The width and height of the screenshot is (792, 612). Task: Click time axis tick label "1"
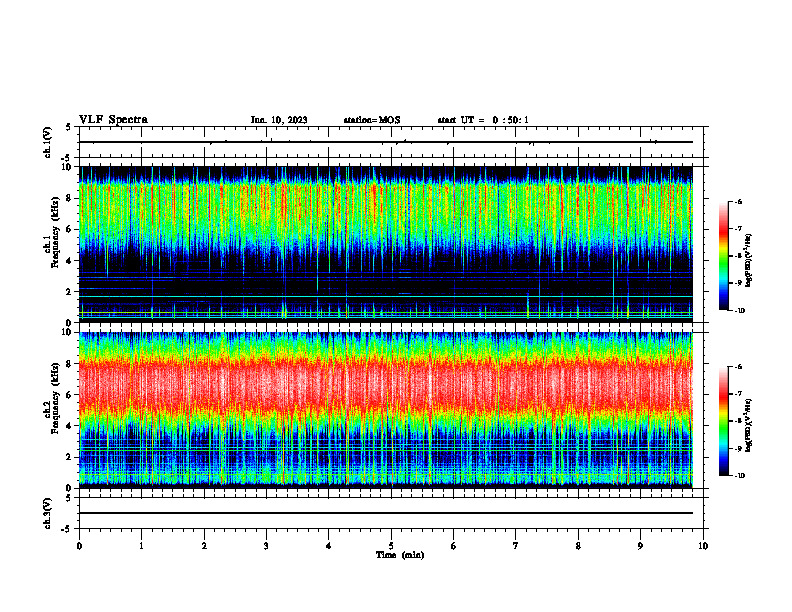coord(141,546)
